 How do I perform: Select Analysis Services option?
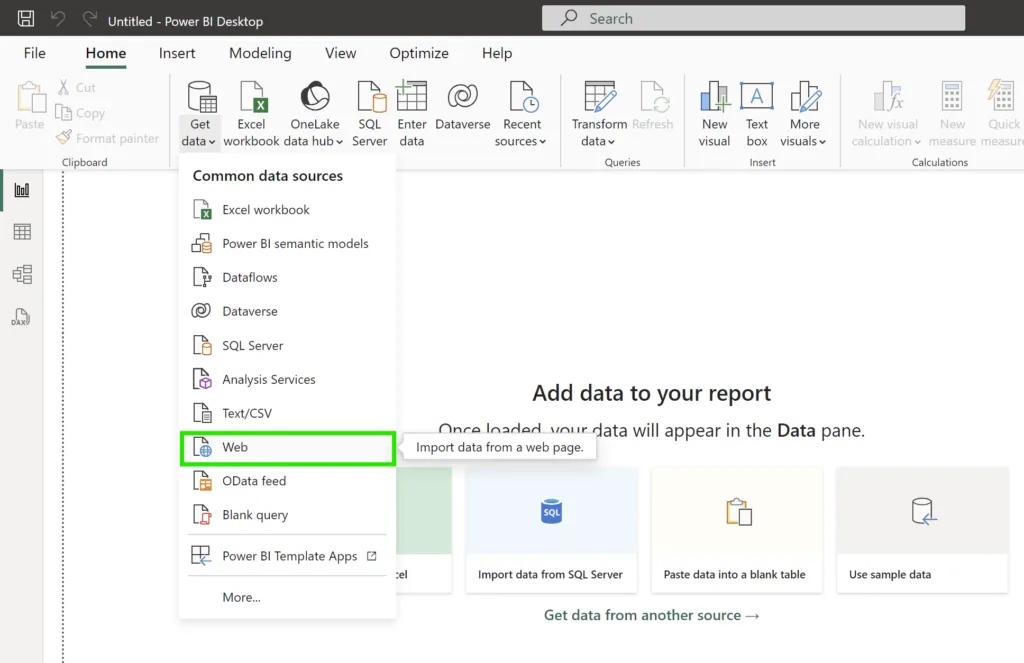[x=287, y=380]
